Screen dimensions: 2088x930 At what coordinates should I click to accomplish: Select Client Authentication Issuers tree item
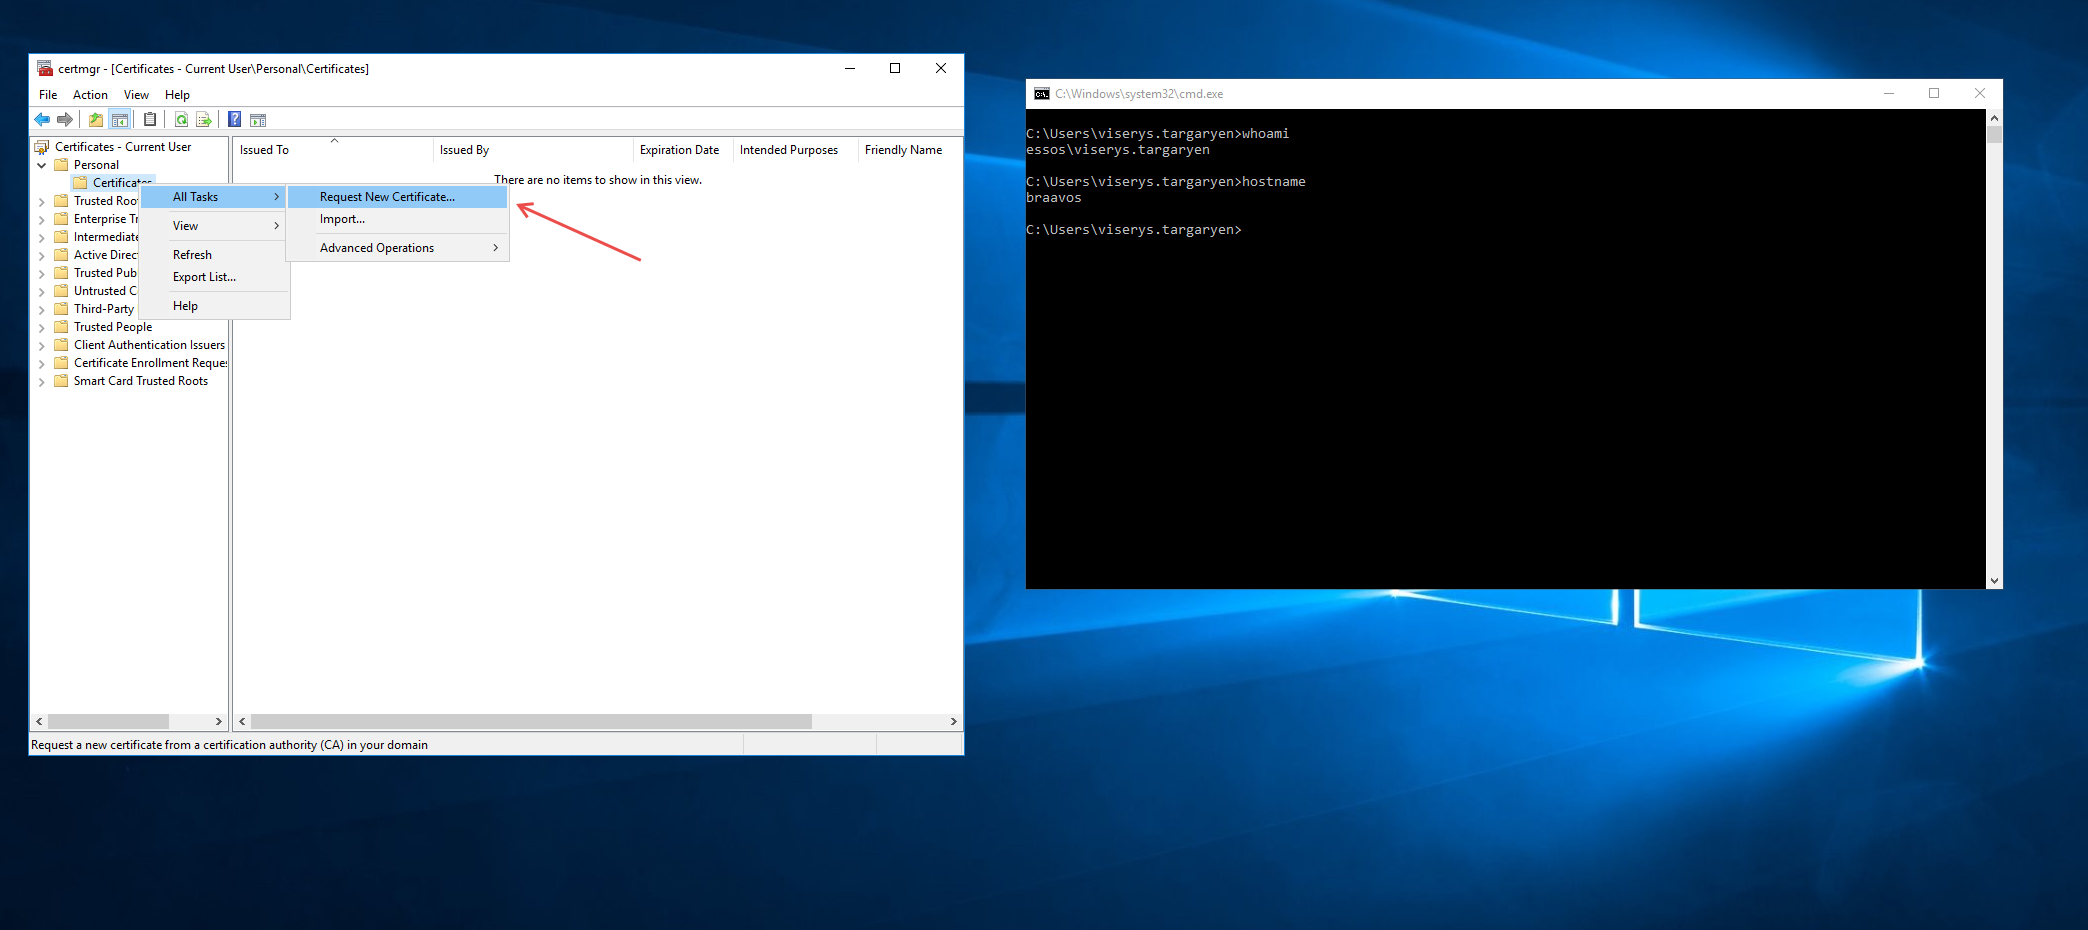149,345
